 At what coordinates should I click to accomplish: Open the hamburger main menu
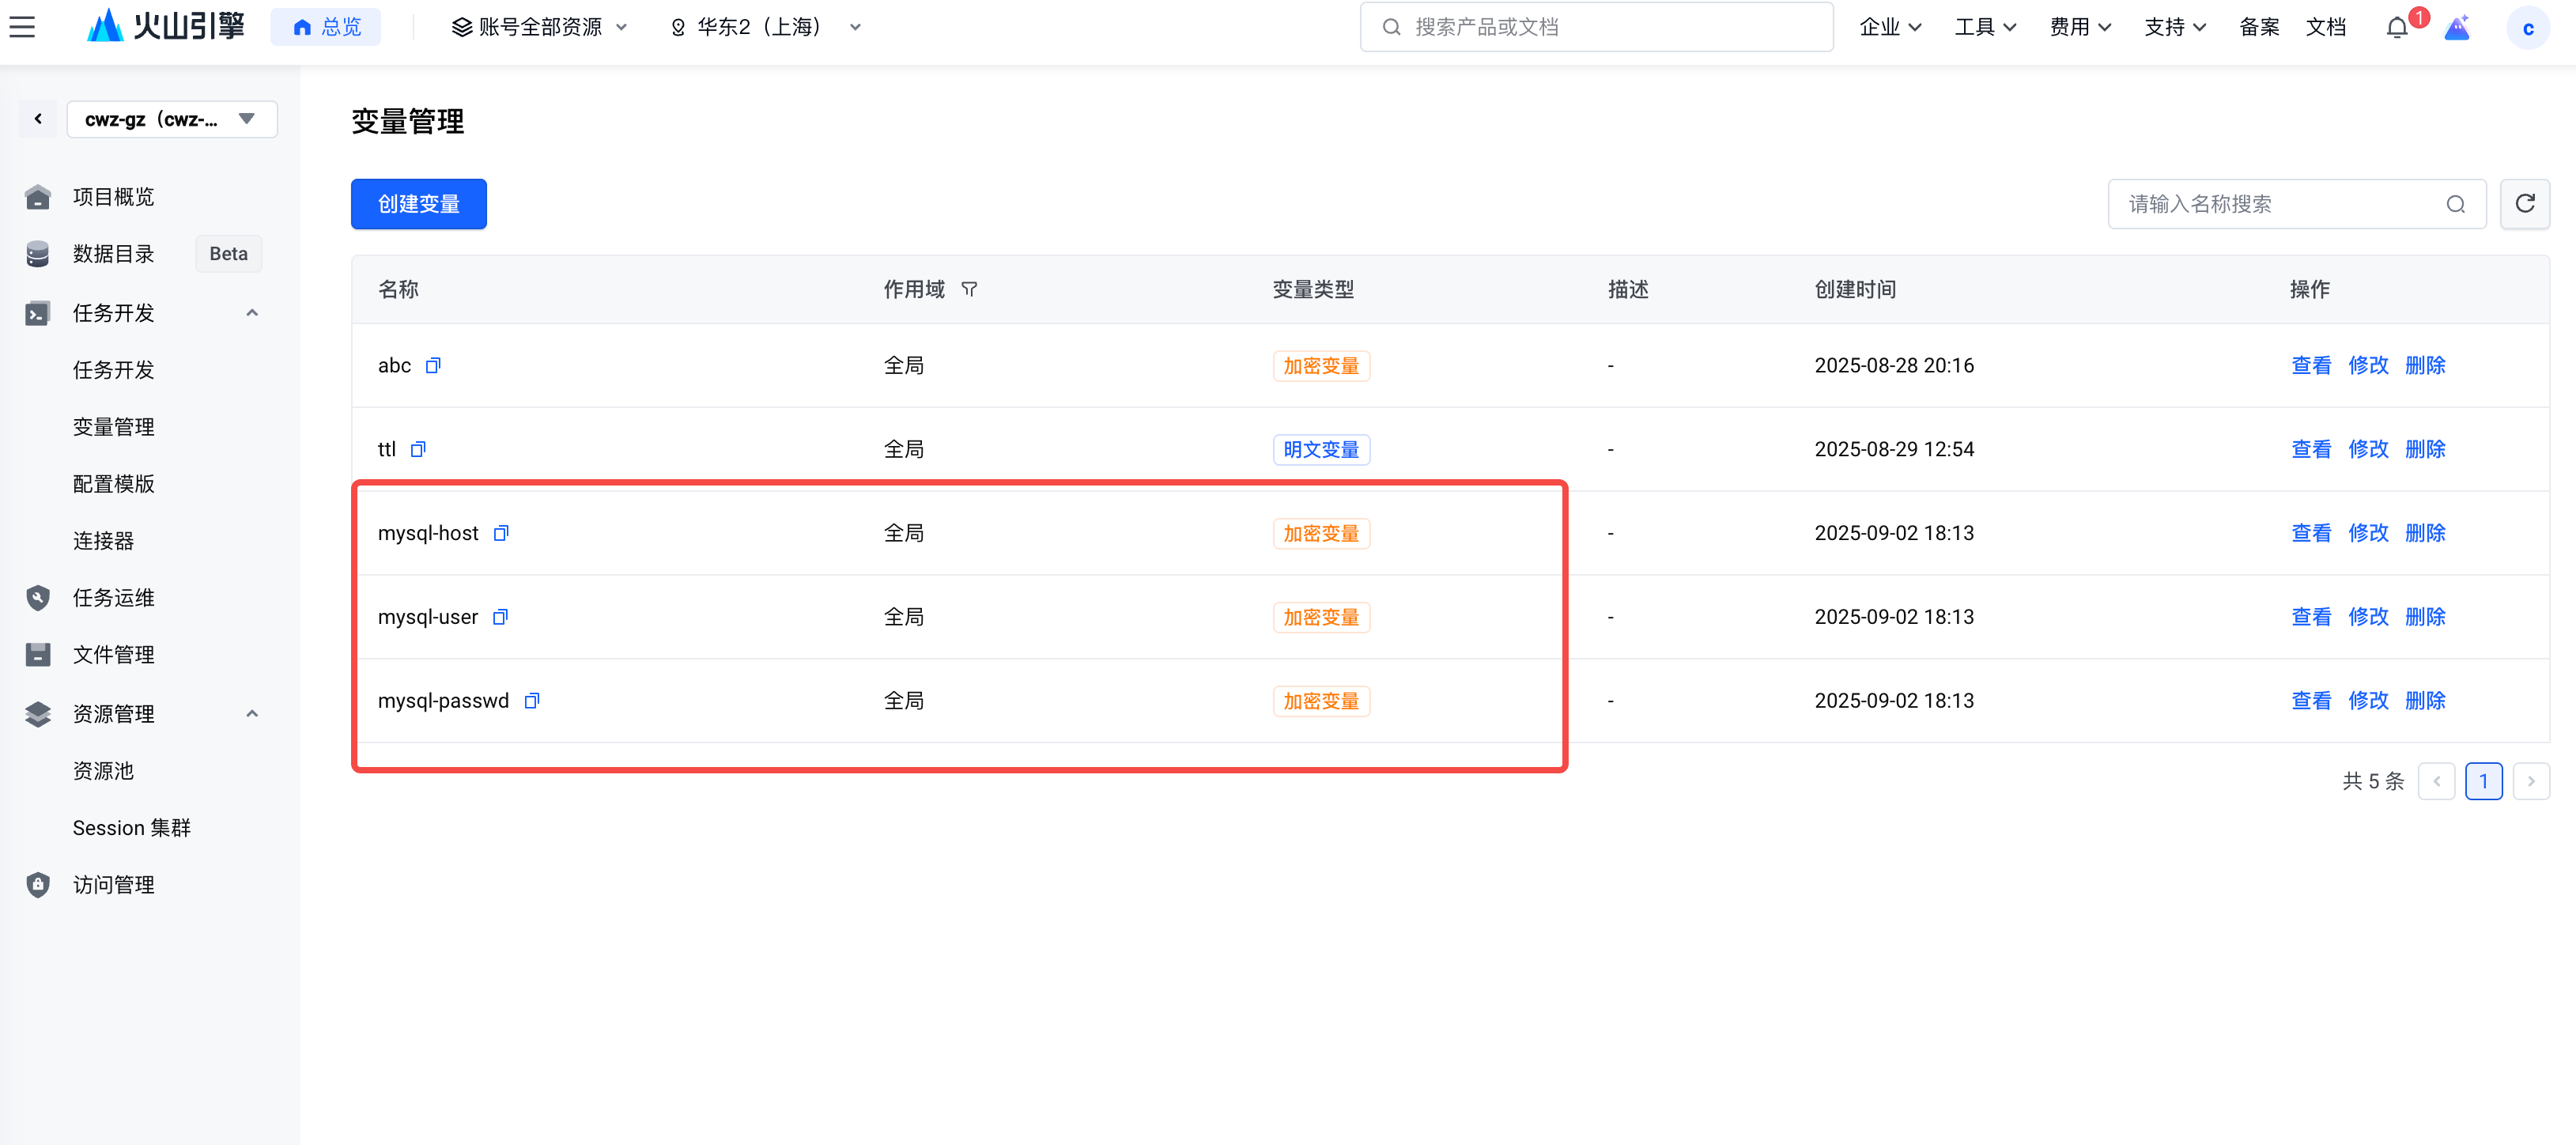tap(22, 27)
